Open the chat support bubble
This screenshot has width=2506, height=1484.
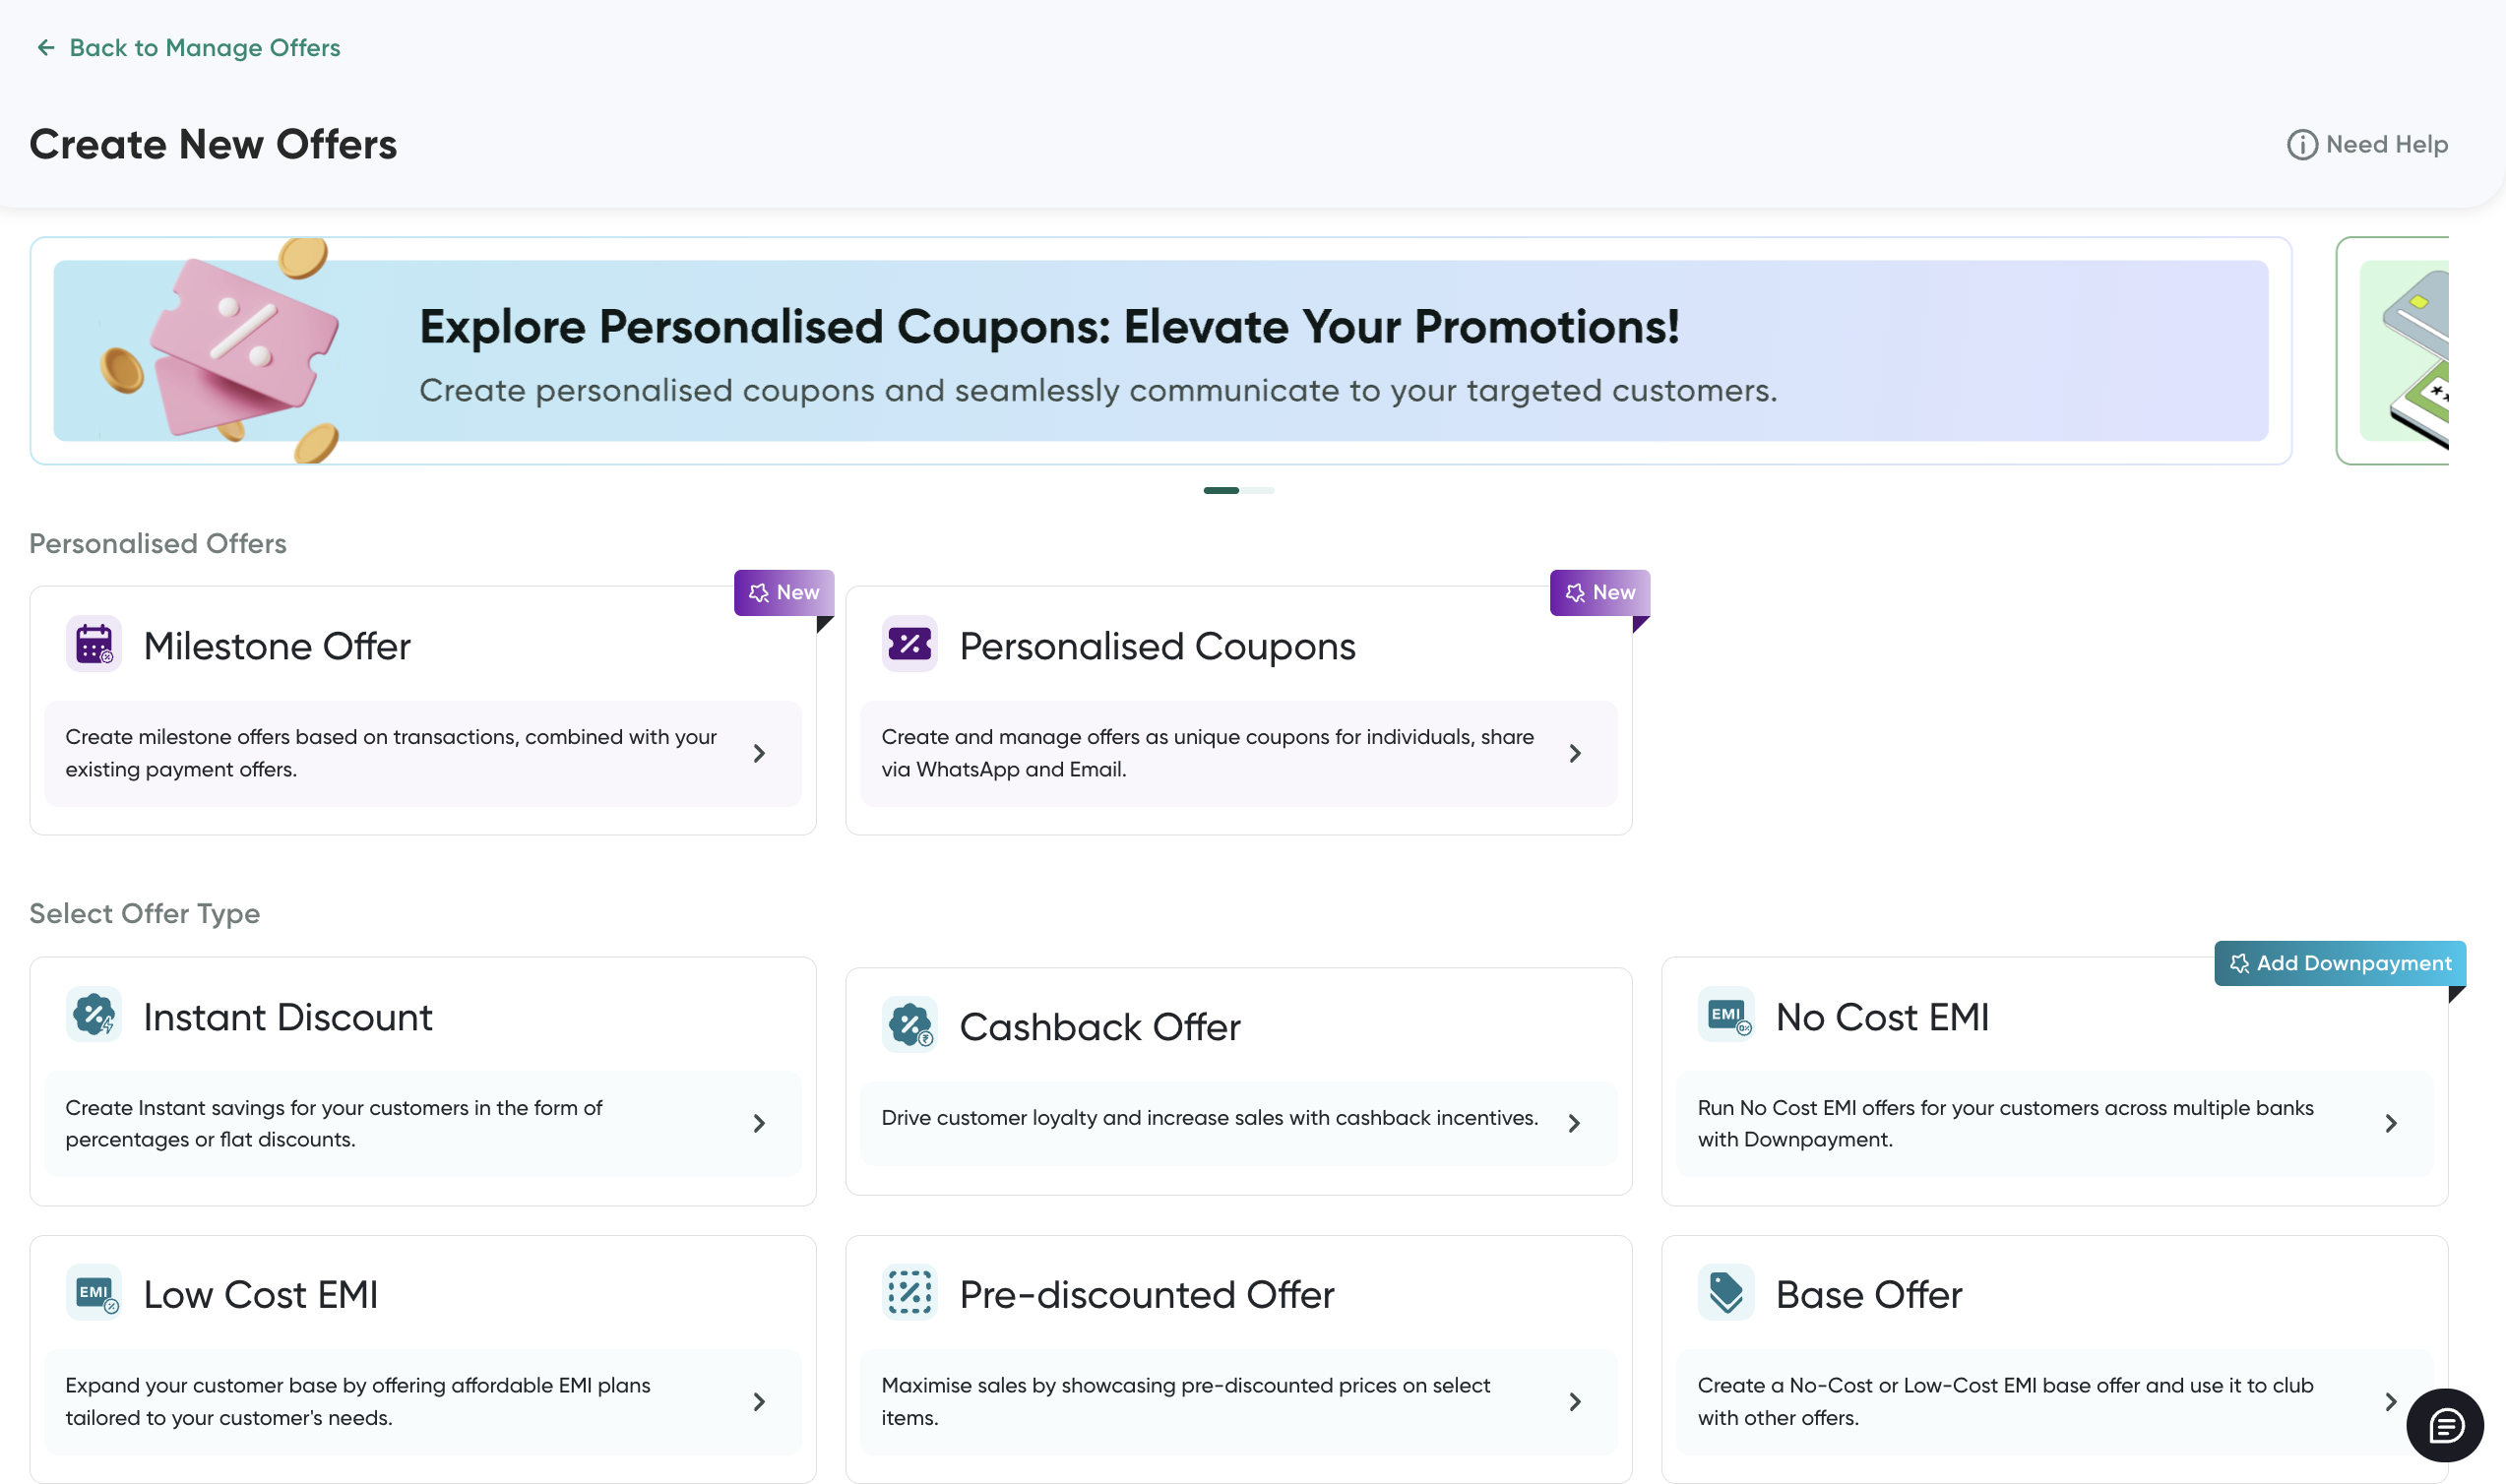point(2445,1426)
